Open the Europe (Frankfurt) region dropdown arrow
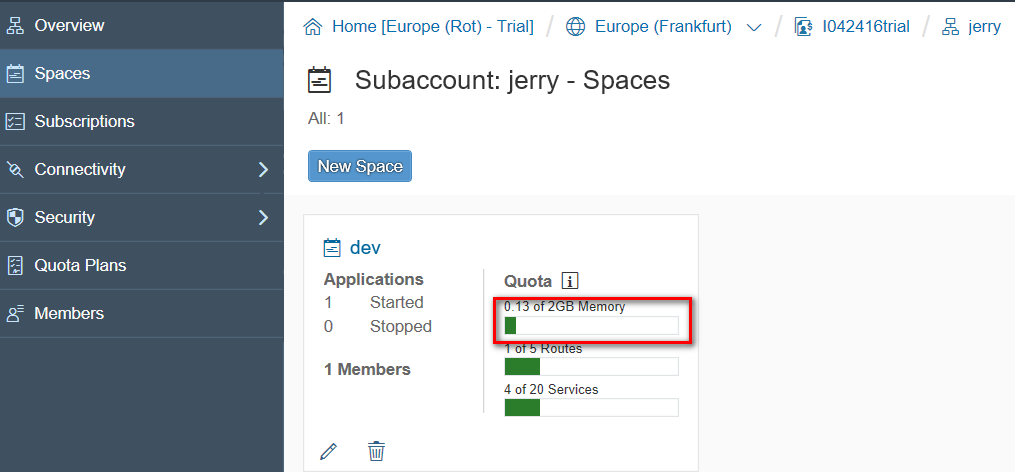1015x472 pixels. click(754, 27)
